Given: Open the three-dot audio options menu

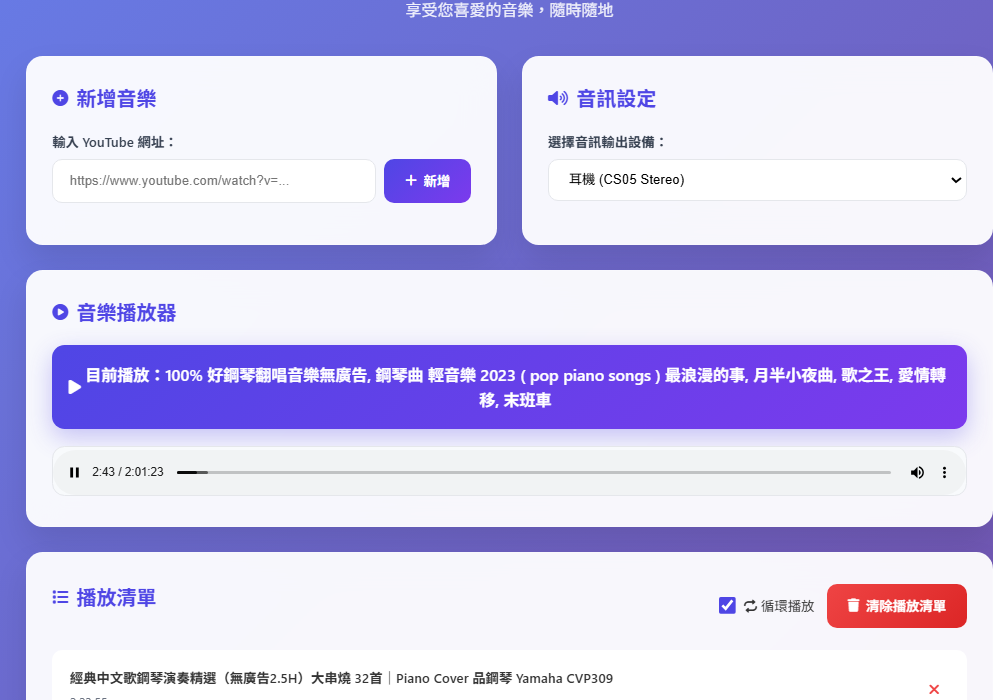Looking at the screenshot, I should (944, 472).
